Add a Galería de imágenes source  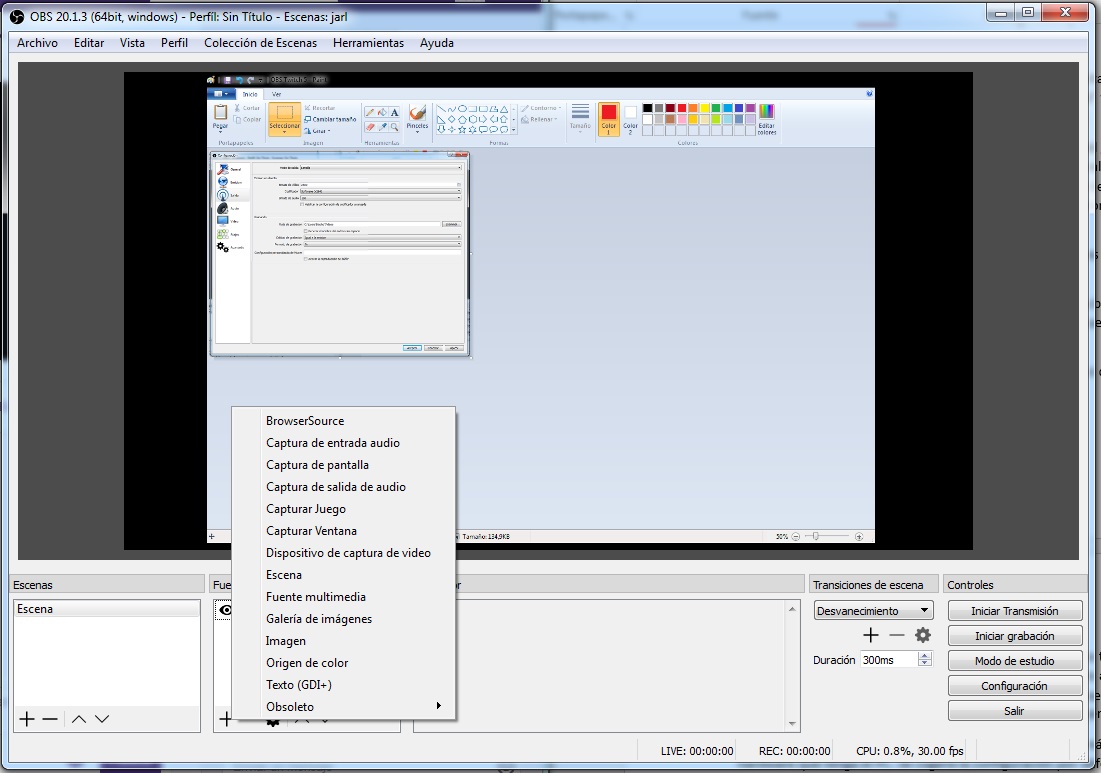[x=344, y=619]
